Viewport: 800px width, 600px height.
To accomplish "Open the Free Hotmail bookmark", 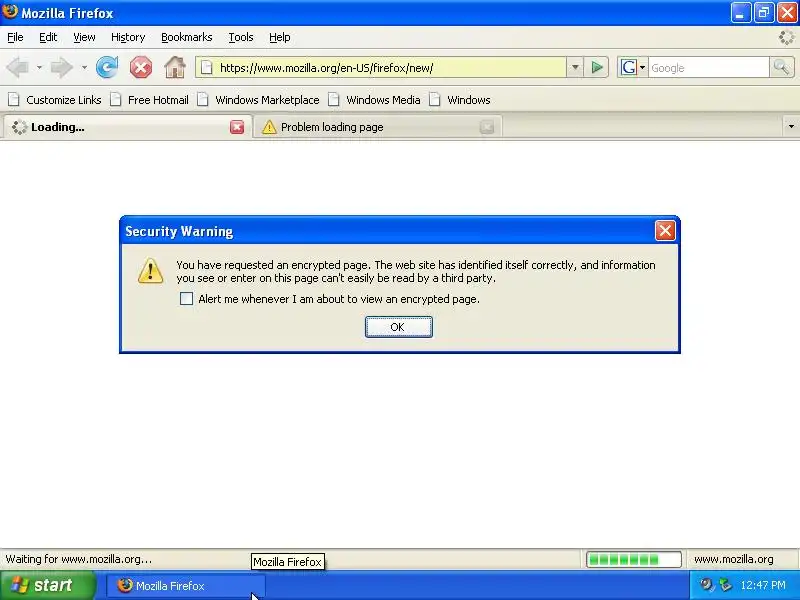I will pyautogui.click(x=150, y=100).
